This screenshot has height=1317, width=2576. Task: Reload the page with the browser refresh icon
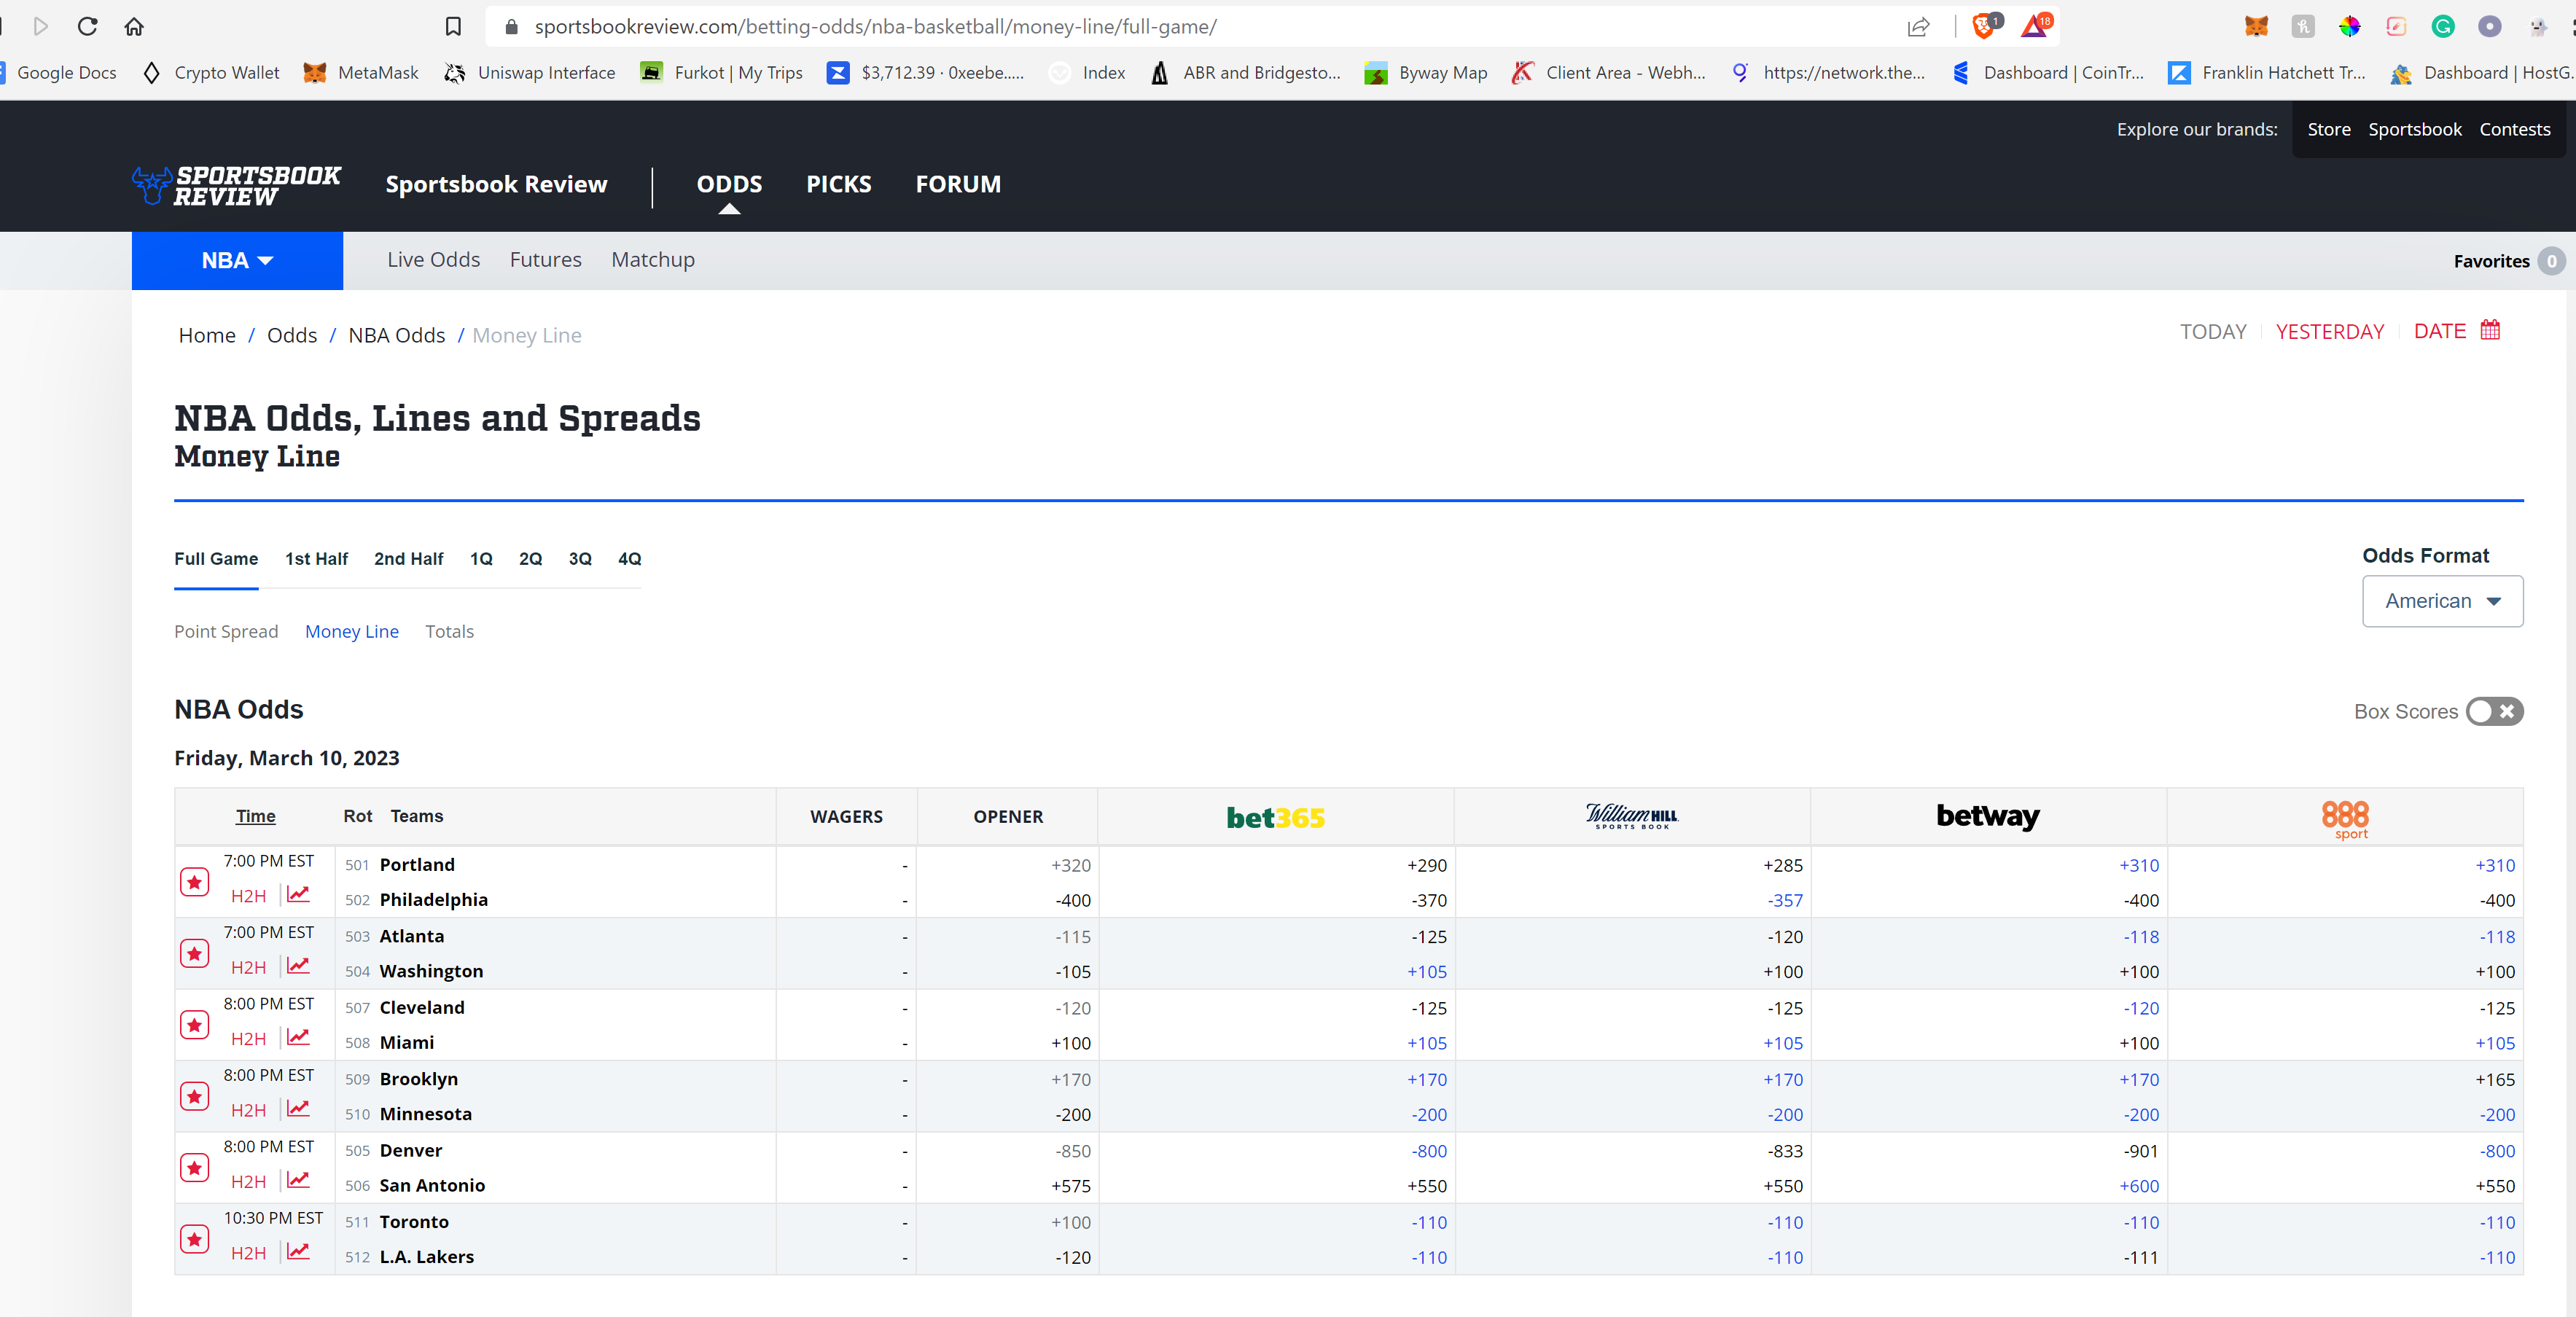coord(87,26)
